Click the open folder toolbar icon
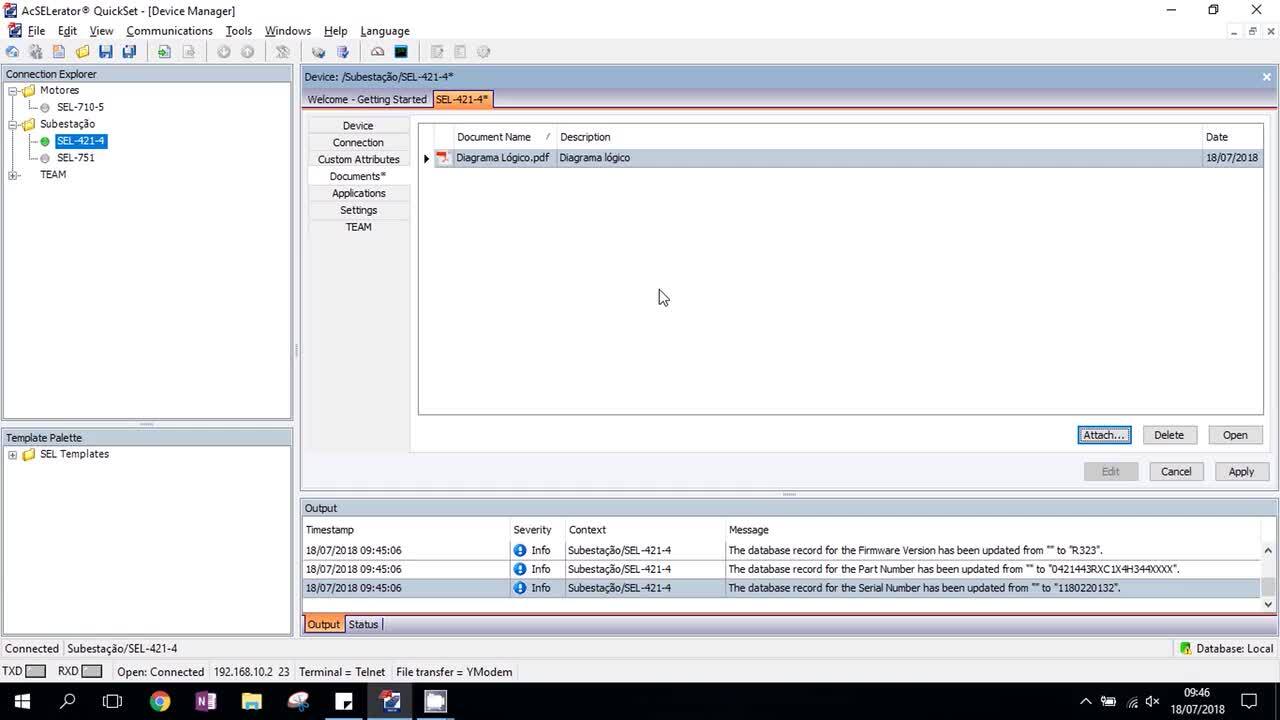Image resolution: width=1280 pixels, height=720 pixels. tap(82, 52)
